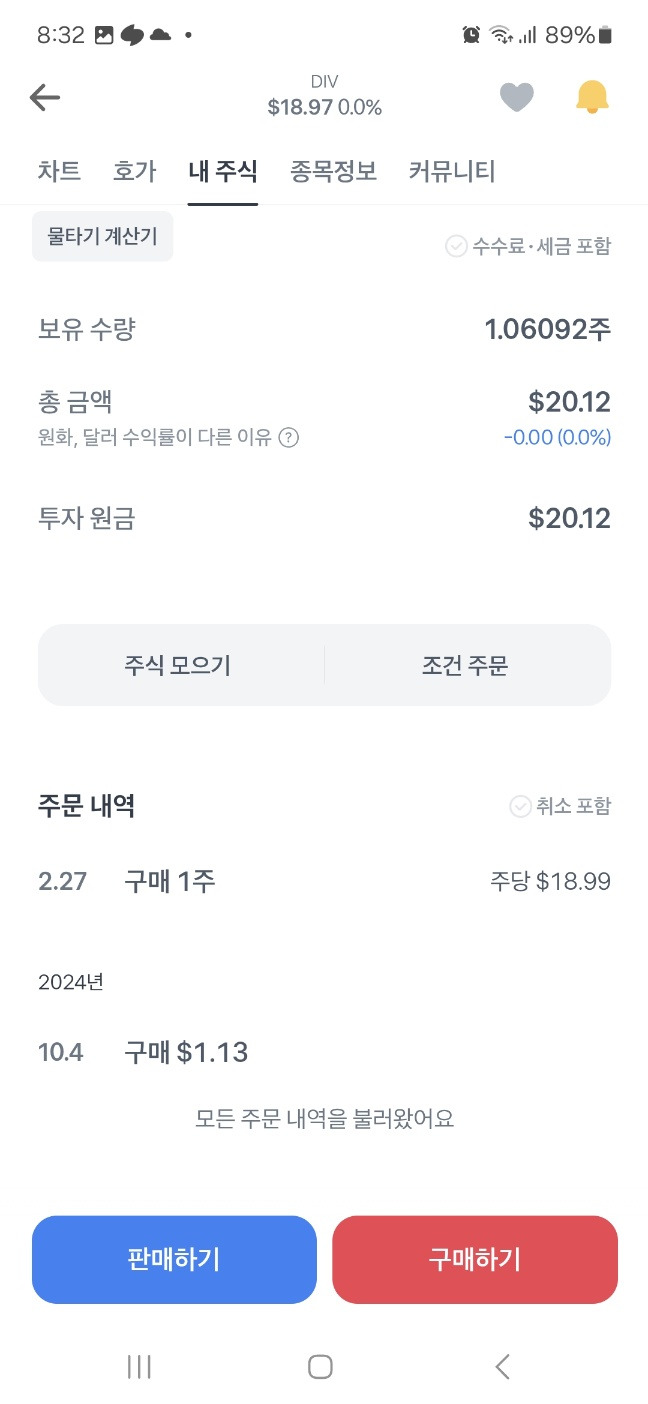Switch to the 차트 tab
Screen dimensions: 648x1404
[59, 171]
